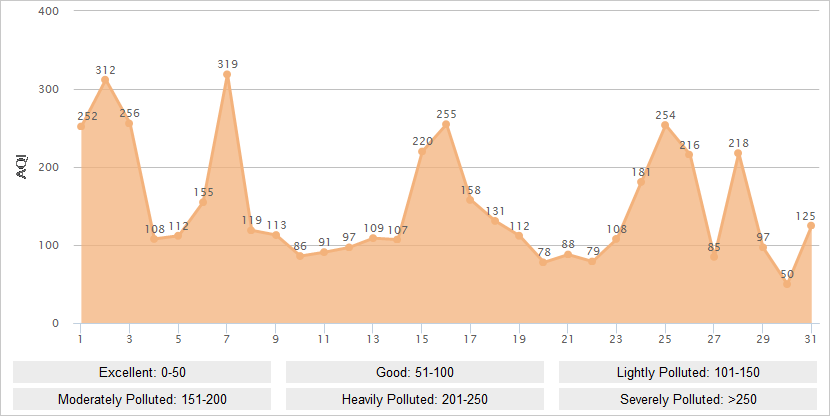Click x-axis day label 31
This screenshot has width=830, height=416.
coord(810,339)
